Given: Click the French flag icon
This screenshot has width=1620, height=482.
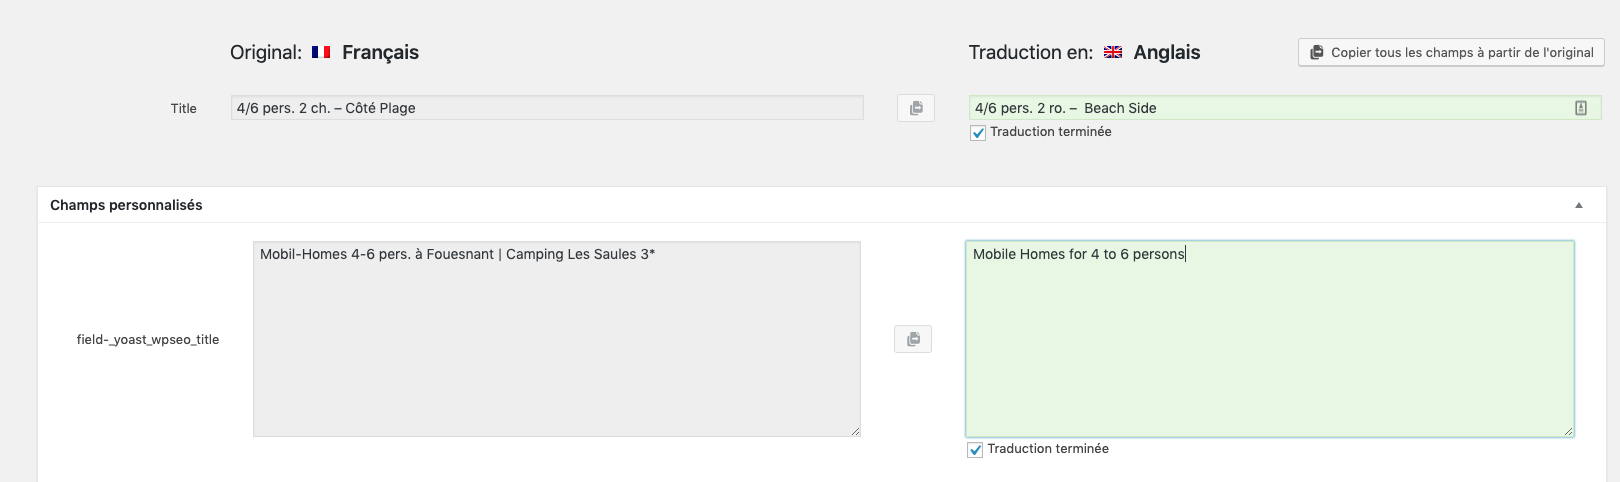Looking at the screenshot, I should [x=321, y=52].
